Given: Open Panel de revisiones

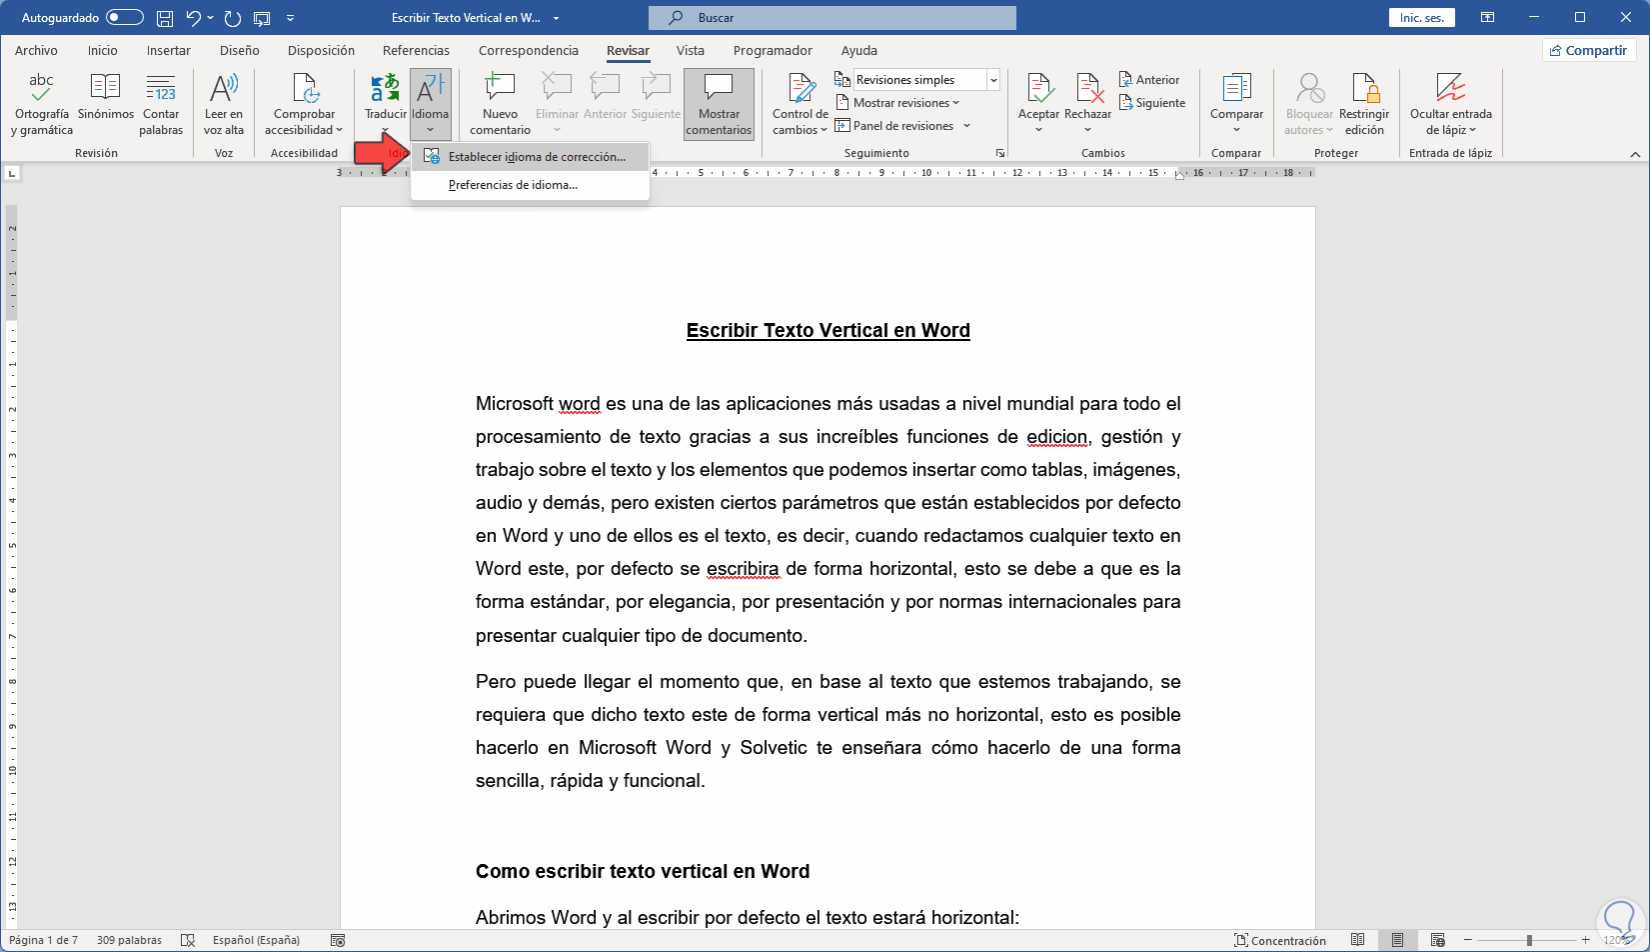Looking at the screenshot, I should pos(895,126).
